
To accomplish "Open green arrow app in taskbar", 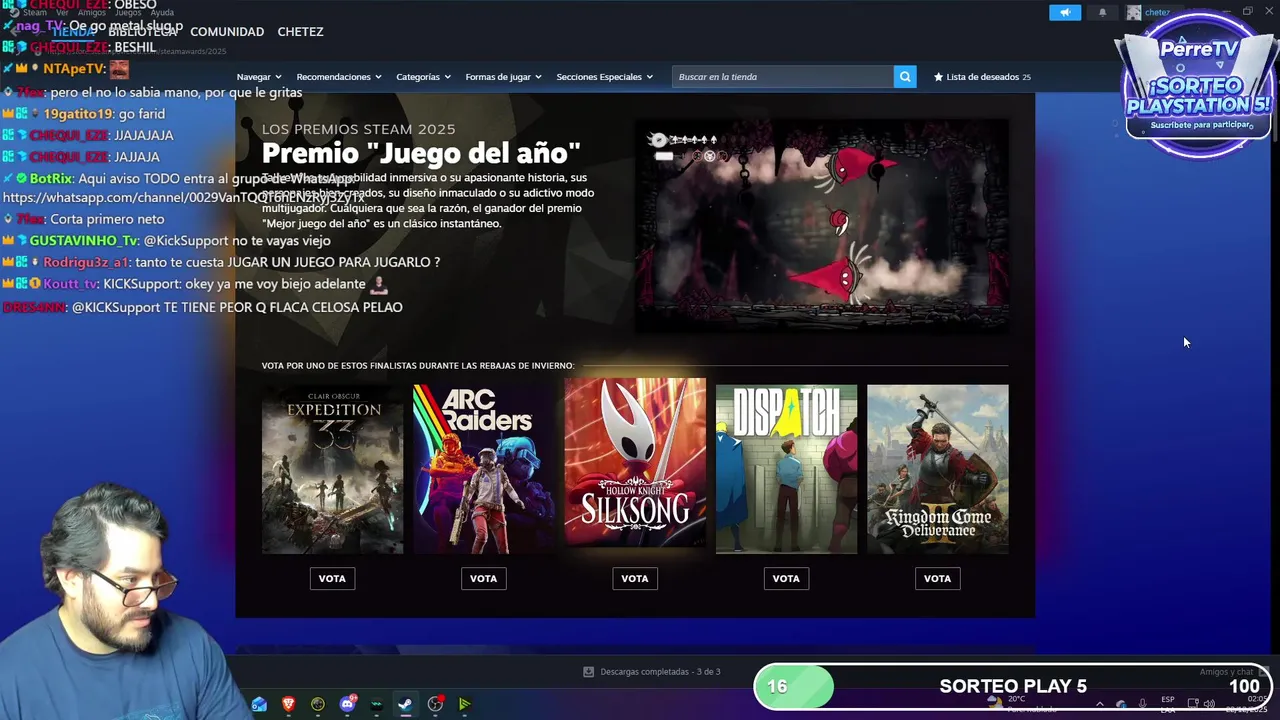I will pyautogui.click(x=464, y=704).
